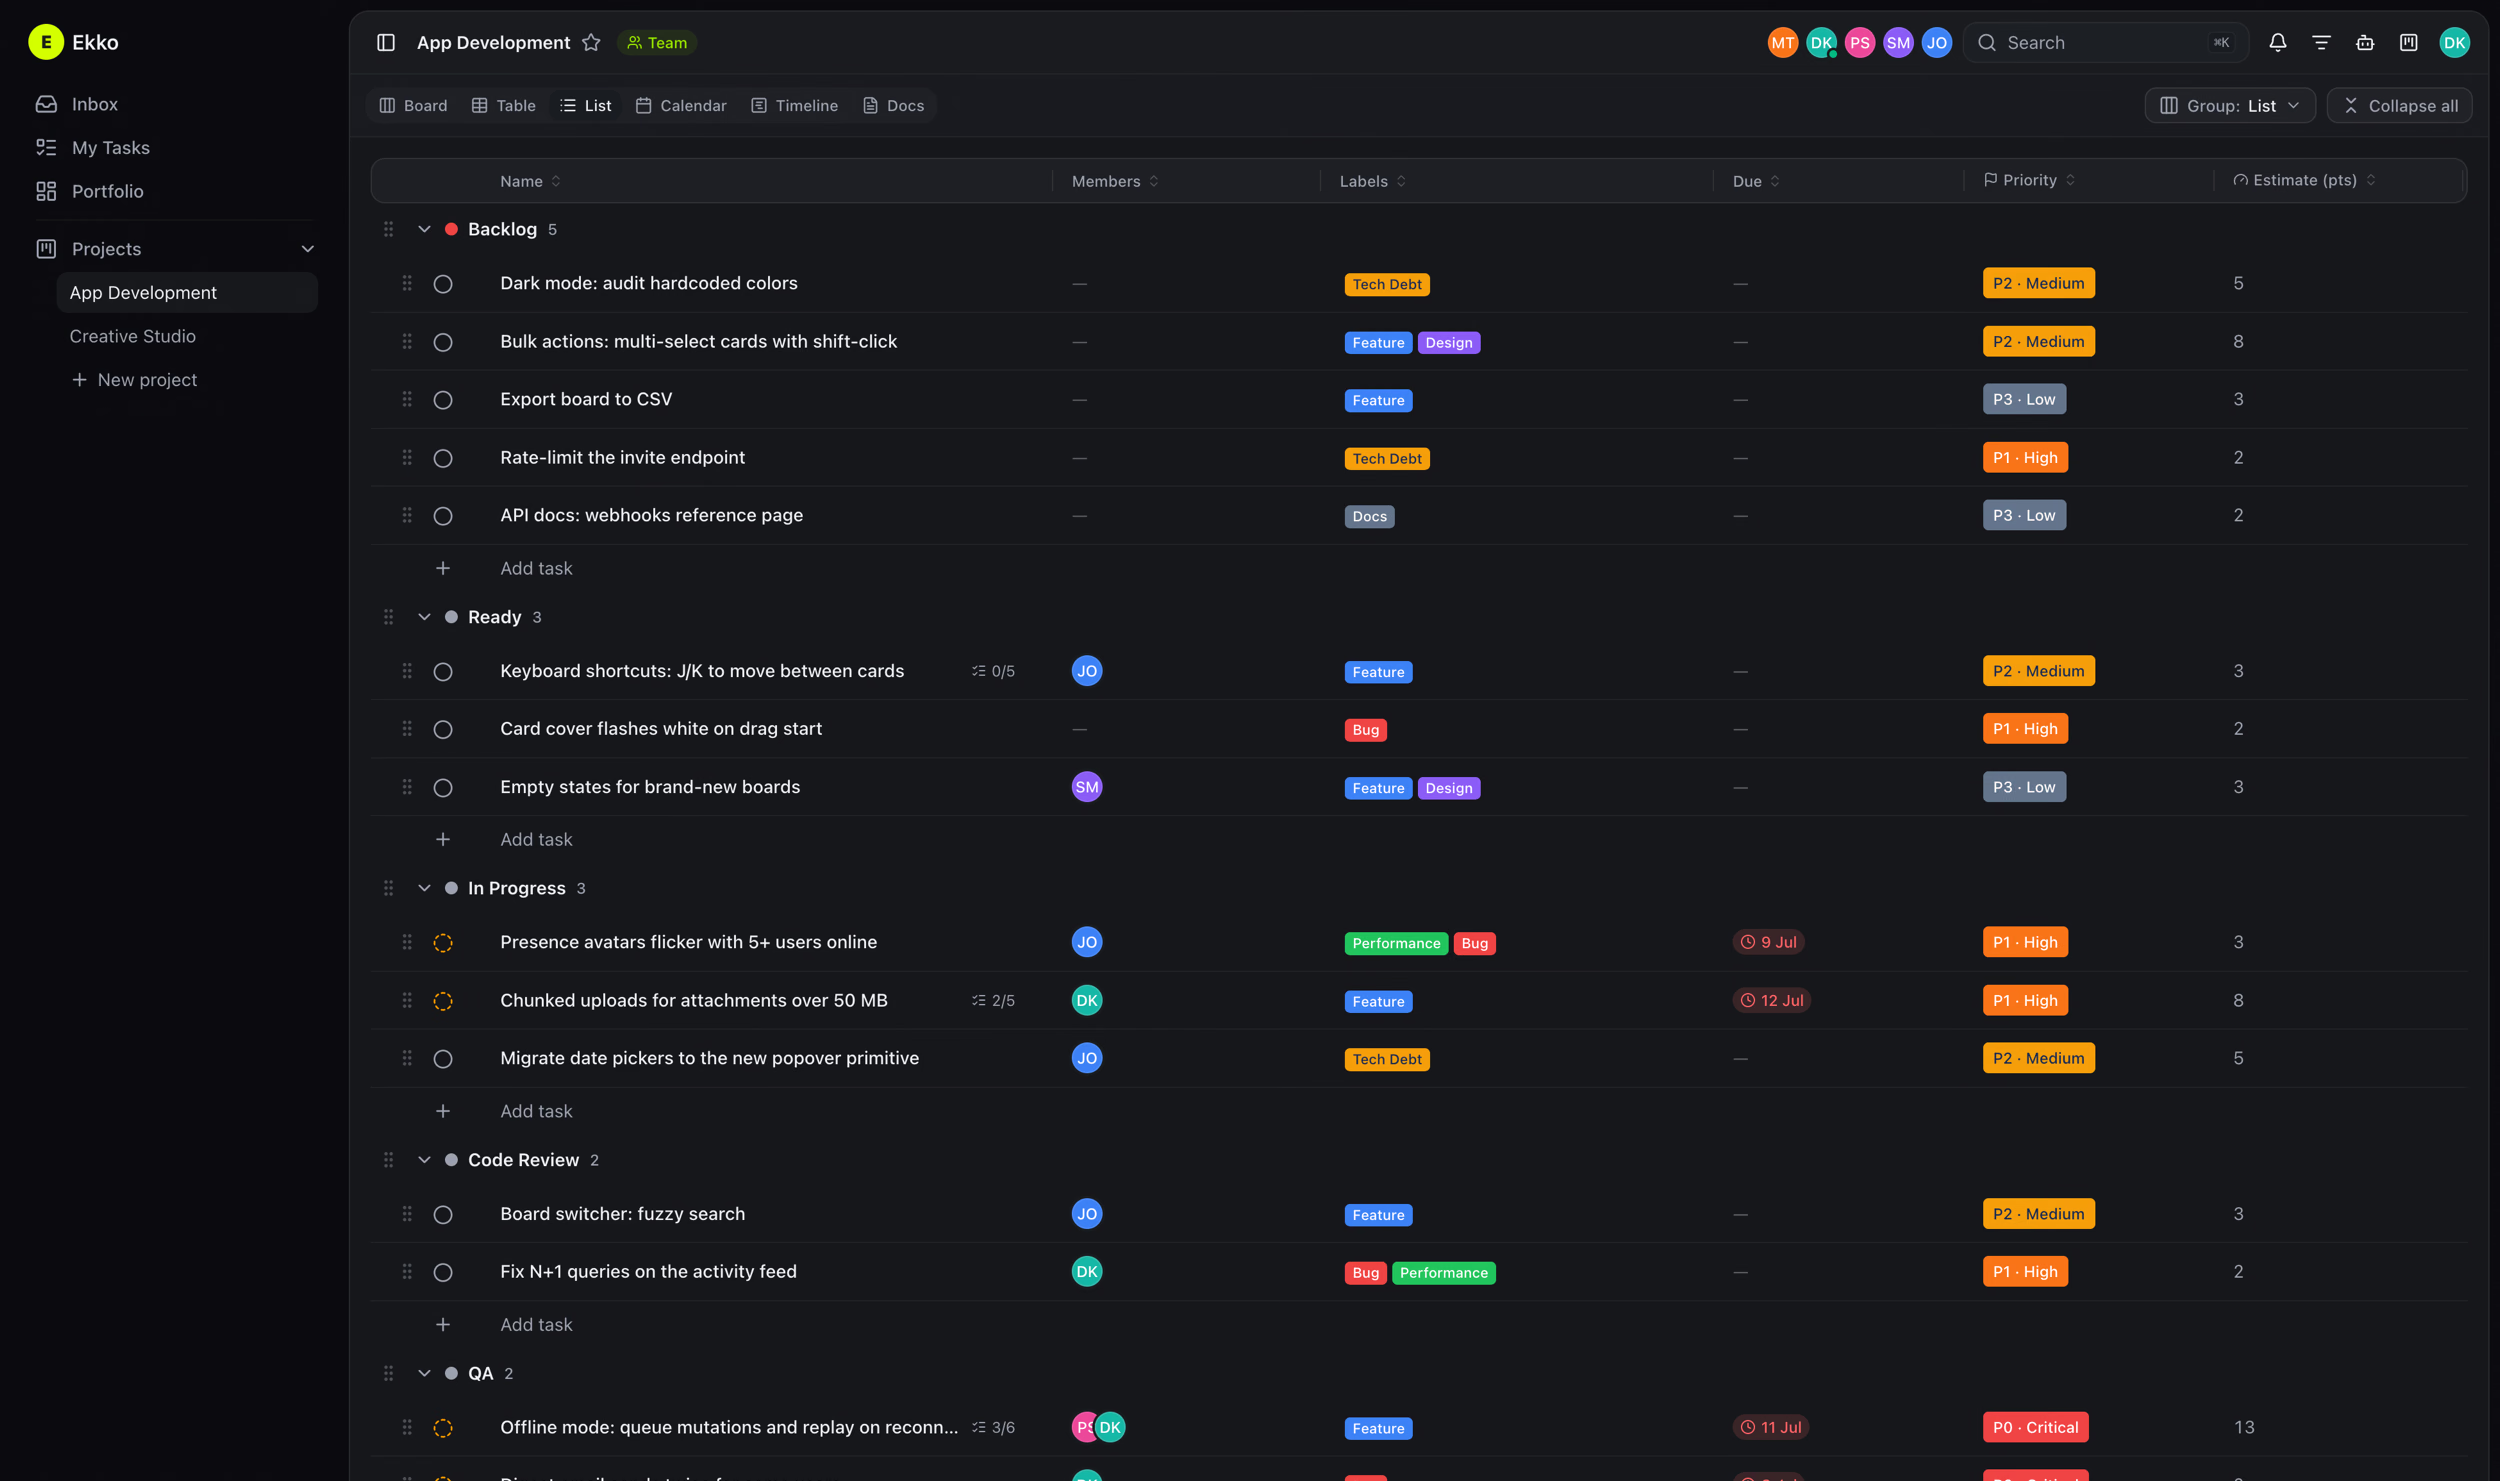
Task: Toggle status of 'Card cover flashes white' task
Action: click(x=443, y=729)
